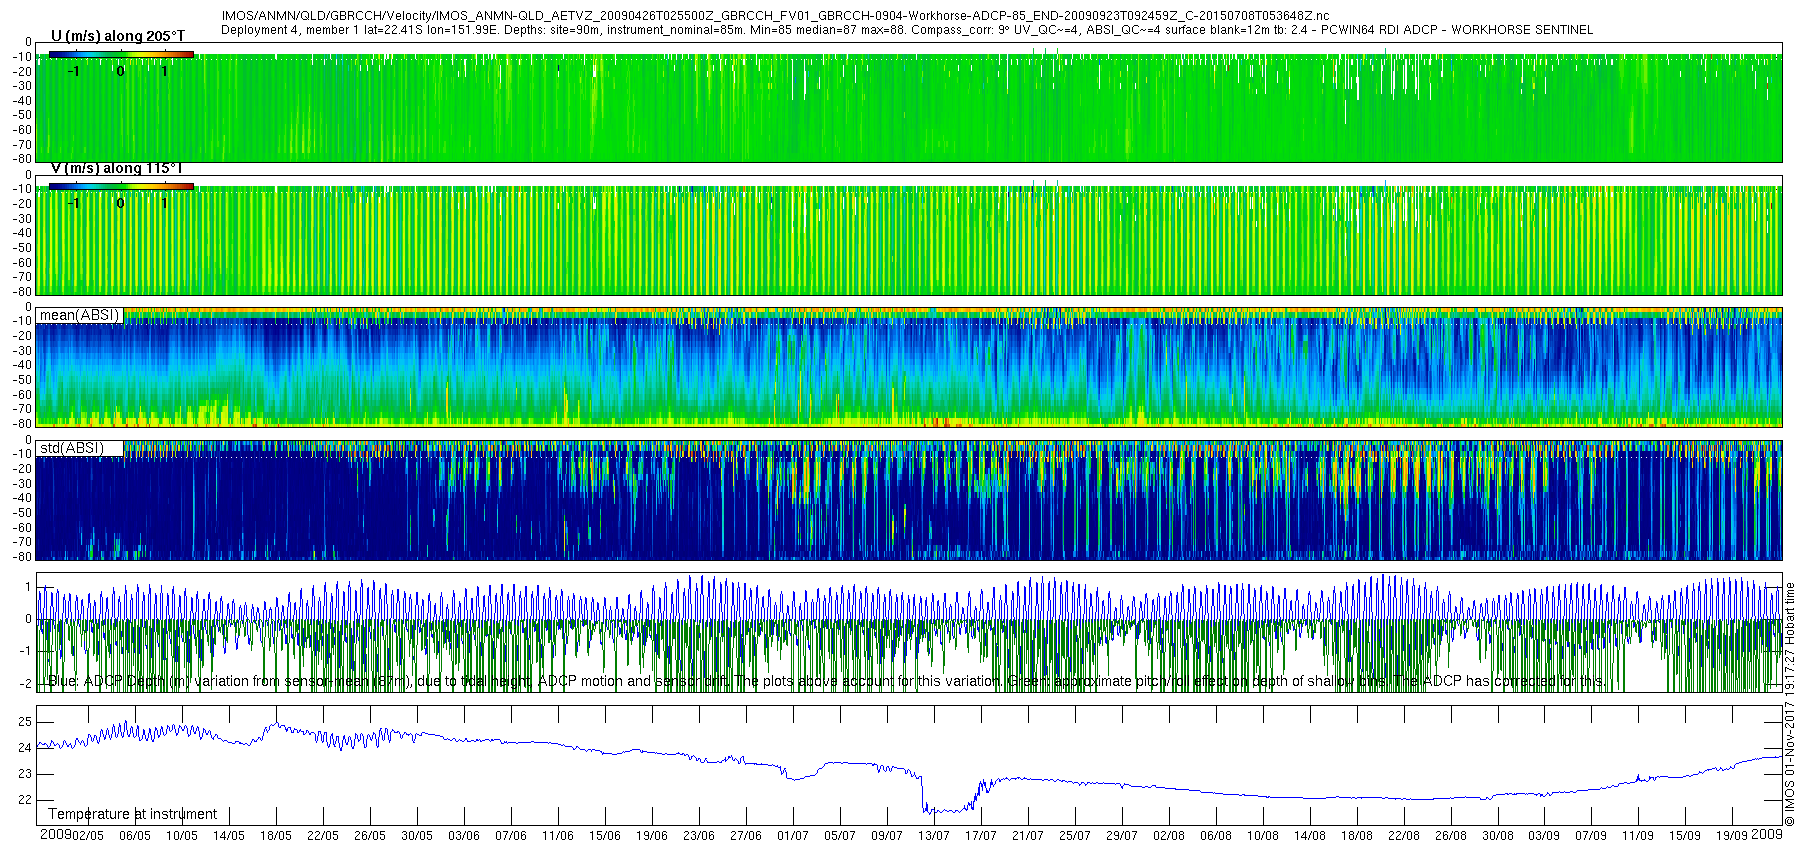
Task: Click the '27/06' date tick label
Action: (746, 836)
